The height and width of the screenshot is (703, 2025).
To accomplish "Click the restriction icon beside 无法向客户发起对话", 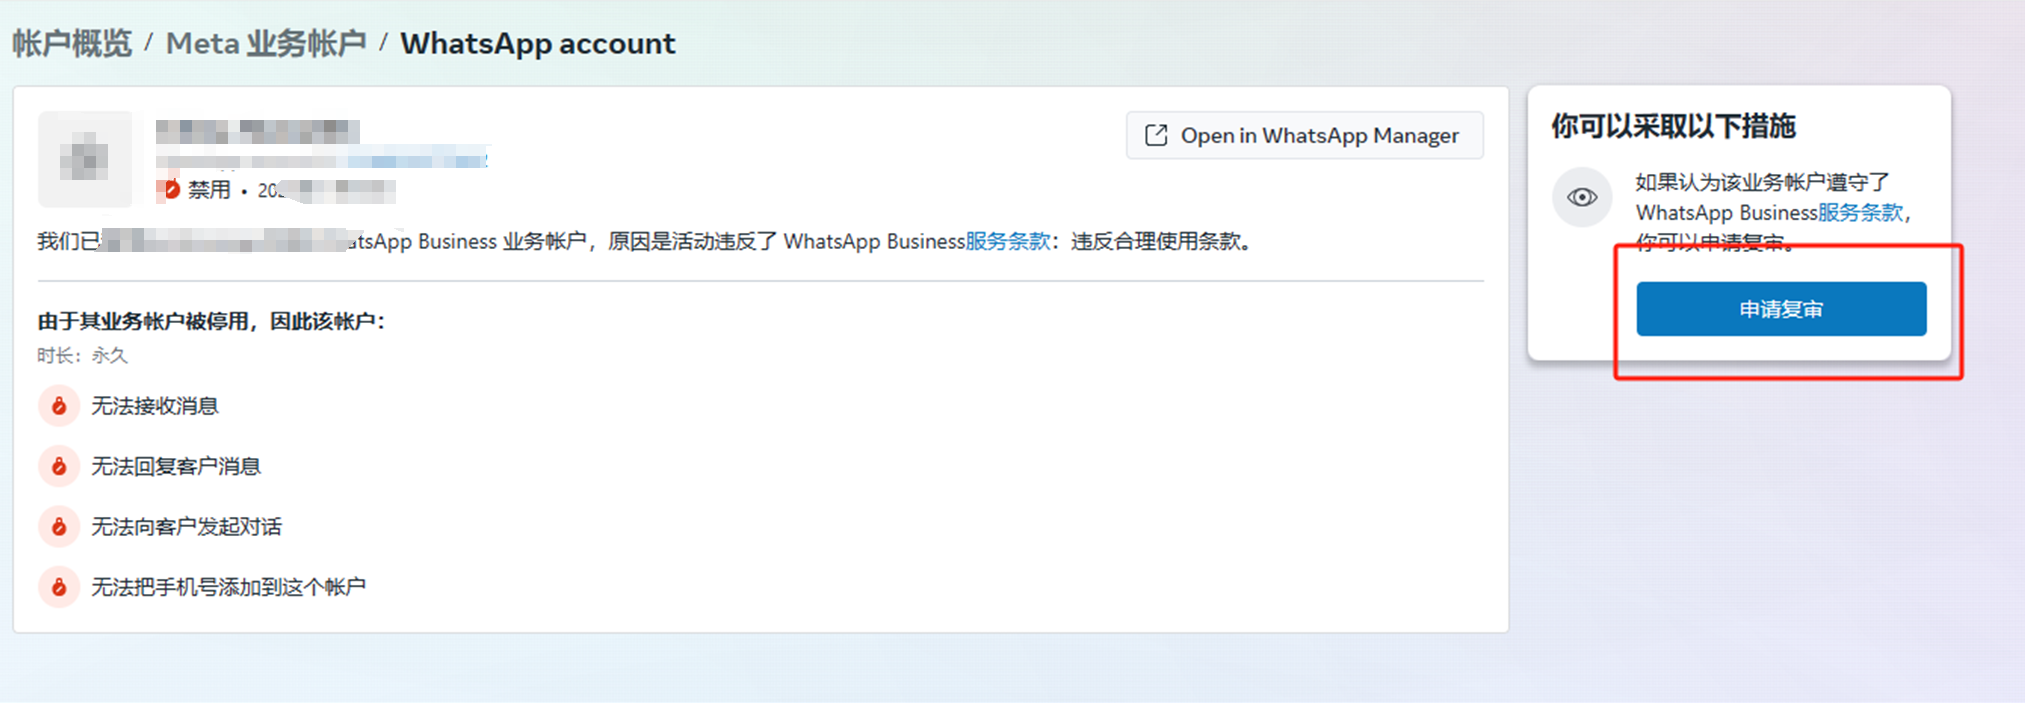I will click(x=59, y=526).
